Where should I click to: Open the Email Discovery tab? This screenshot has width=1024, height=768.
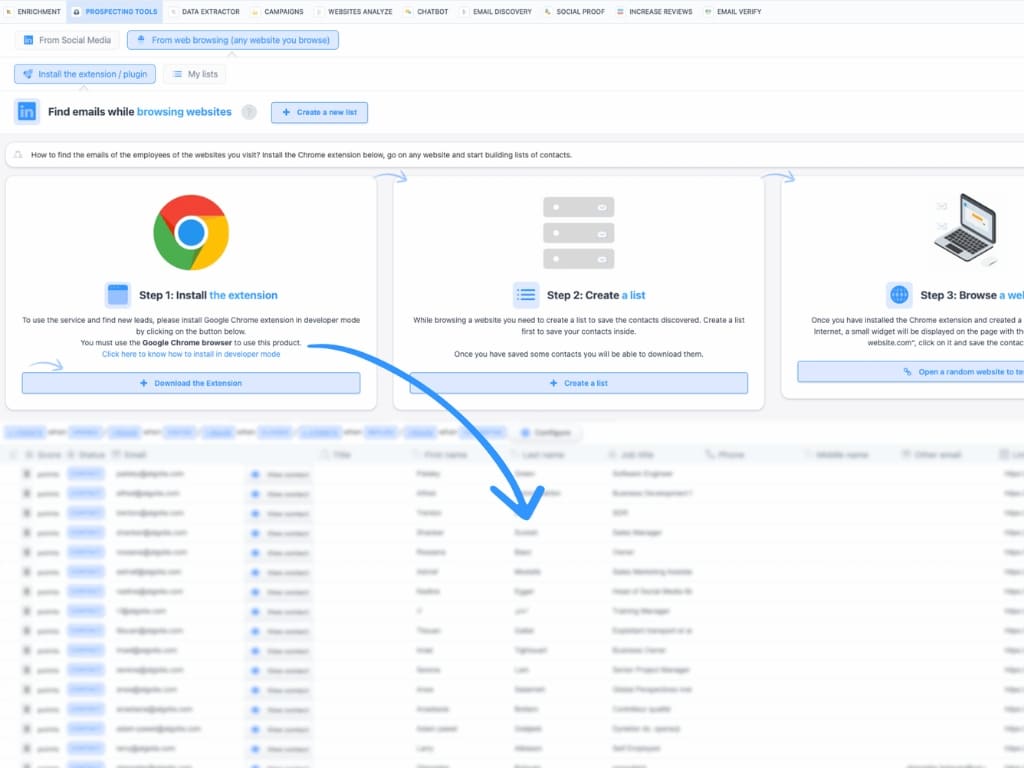pyautogui.click(x=496, y=12)
